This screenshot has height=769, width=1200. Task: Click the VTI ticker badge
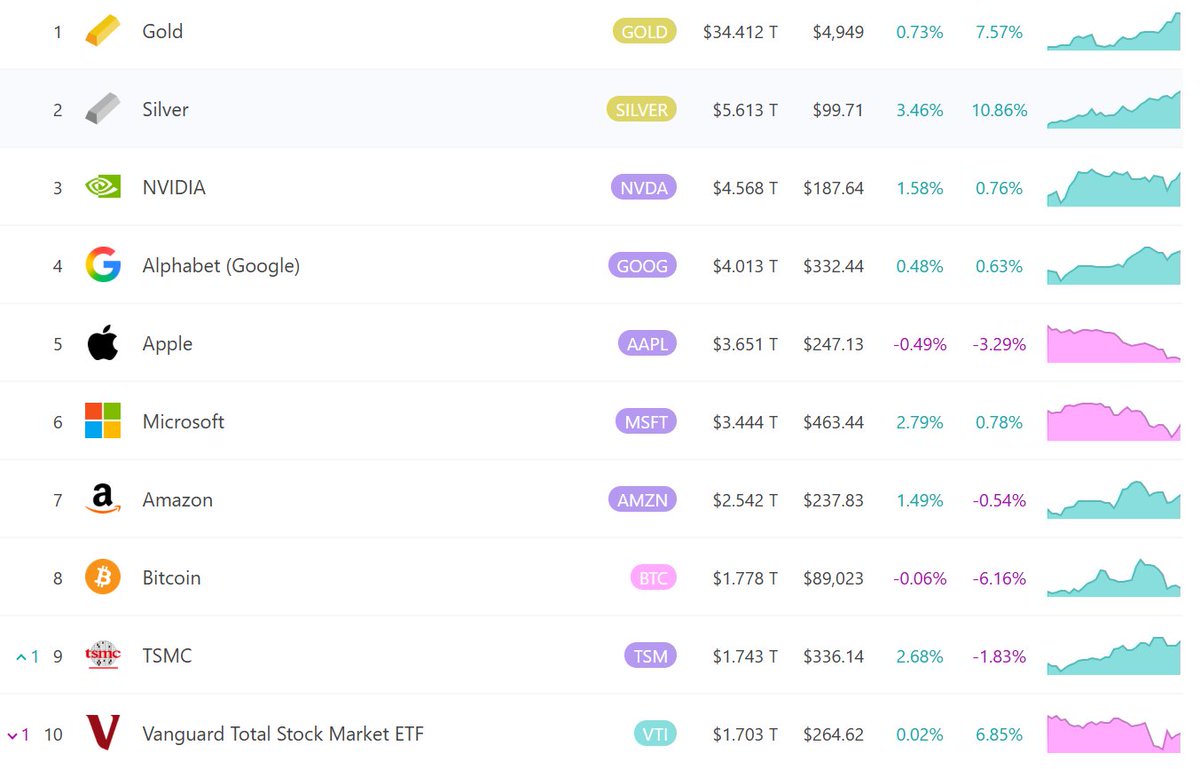point(654,734)
